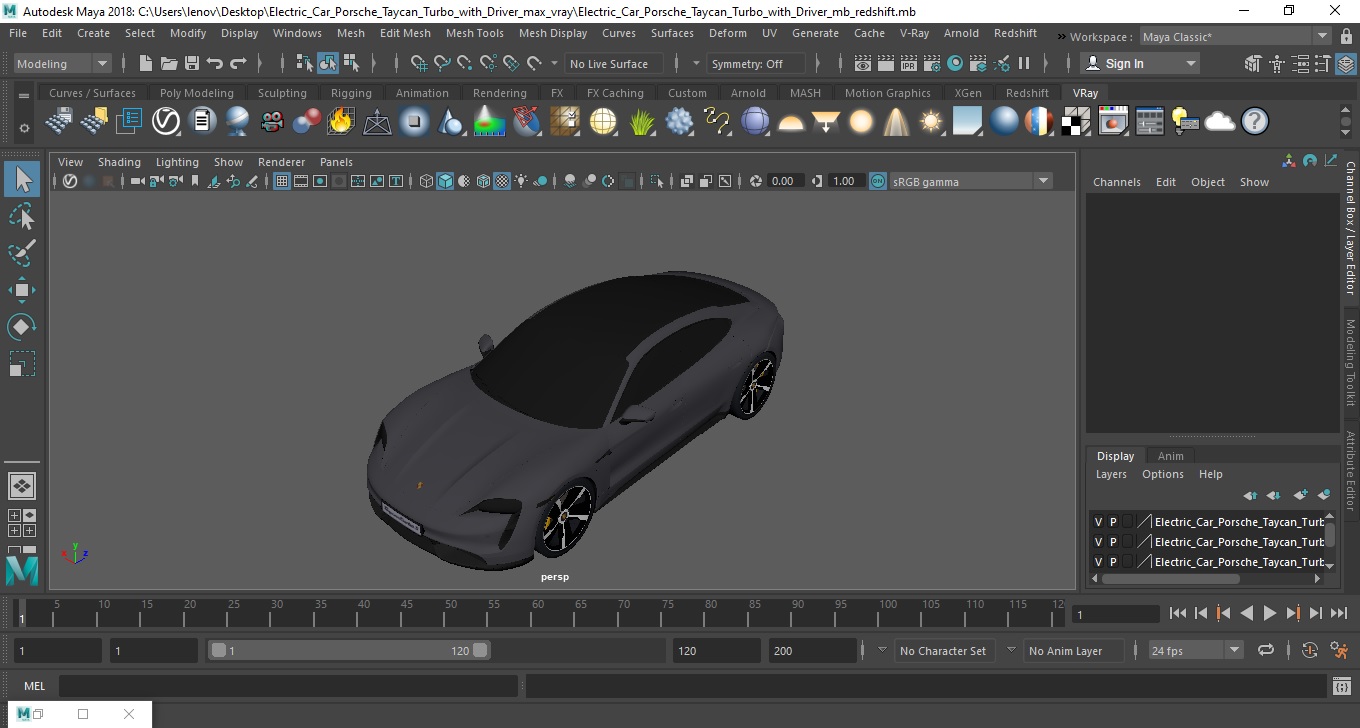This screenshot has height=728, width=1360.
Task: Switch to the Redshift shelf tab
Action: [x=1027, y=93]
